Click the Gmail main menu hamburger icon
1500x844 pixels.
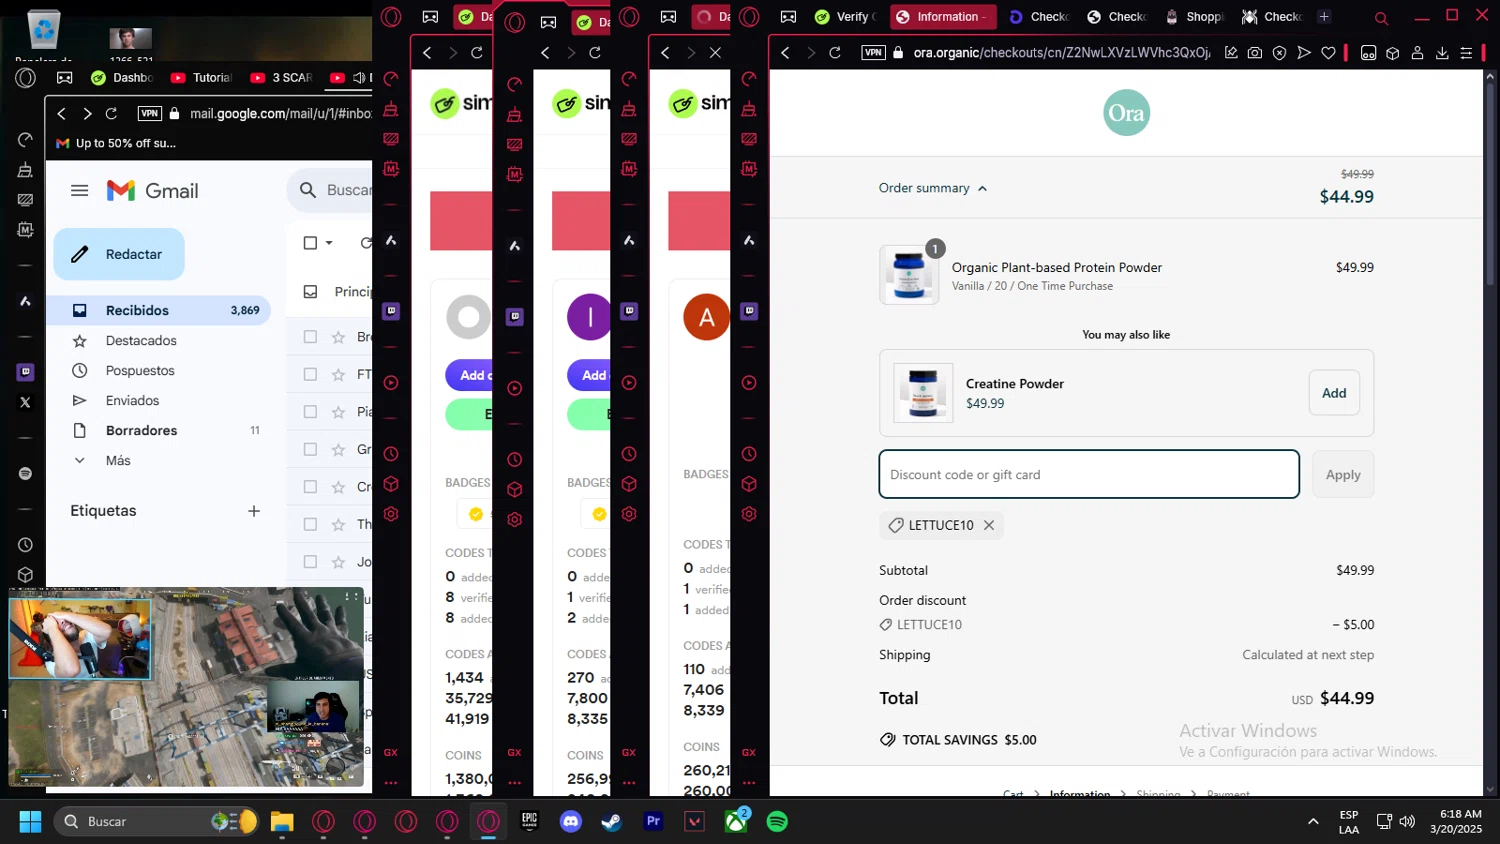[80, 190]
